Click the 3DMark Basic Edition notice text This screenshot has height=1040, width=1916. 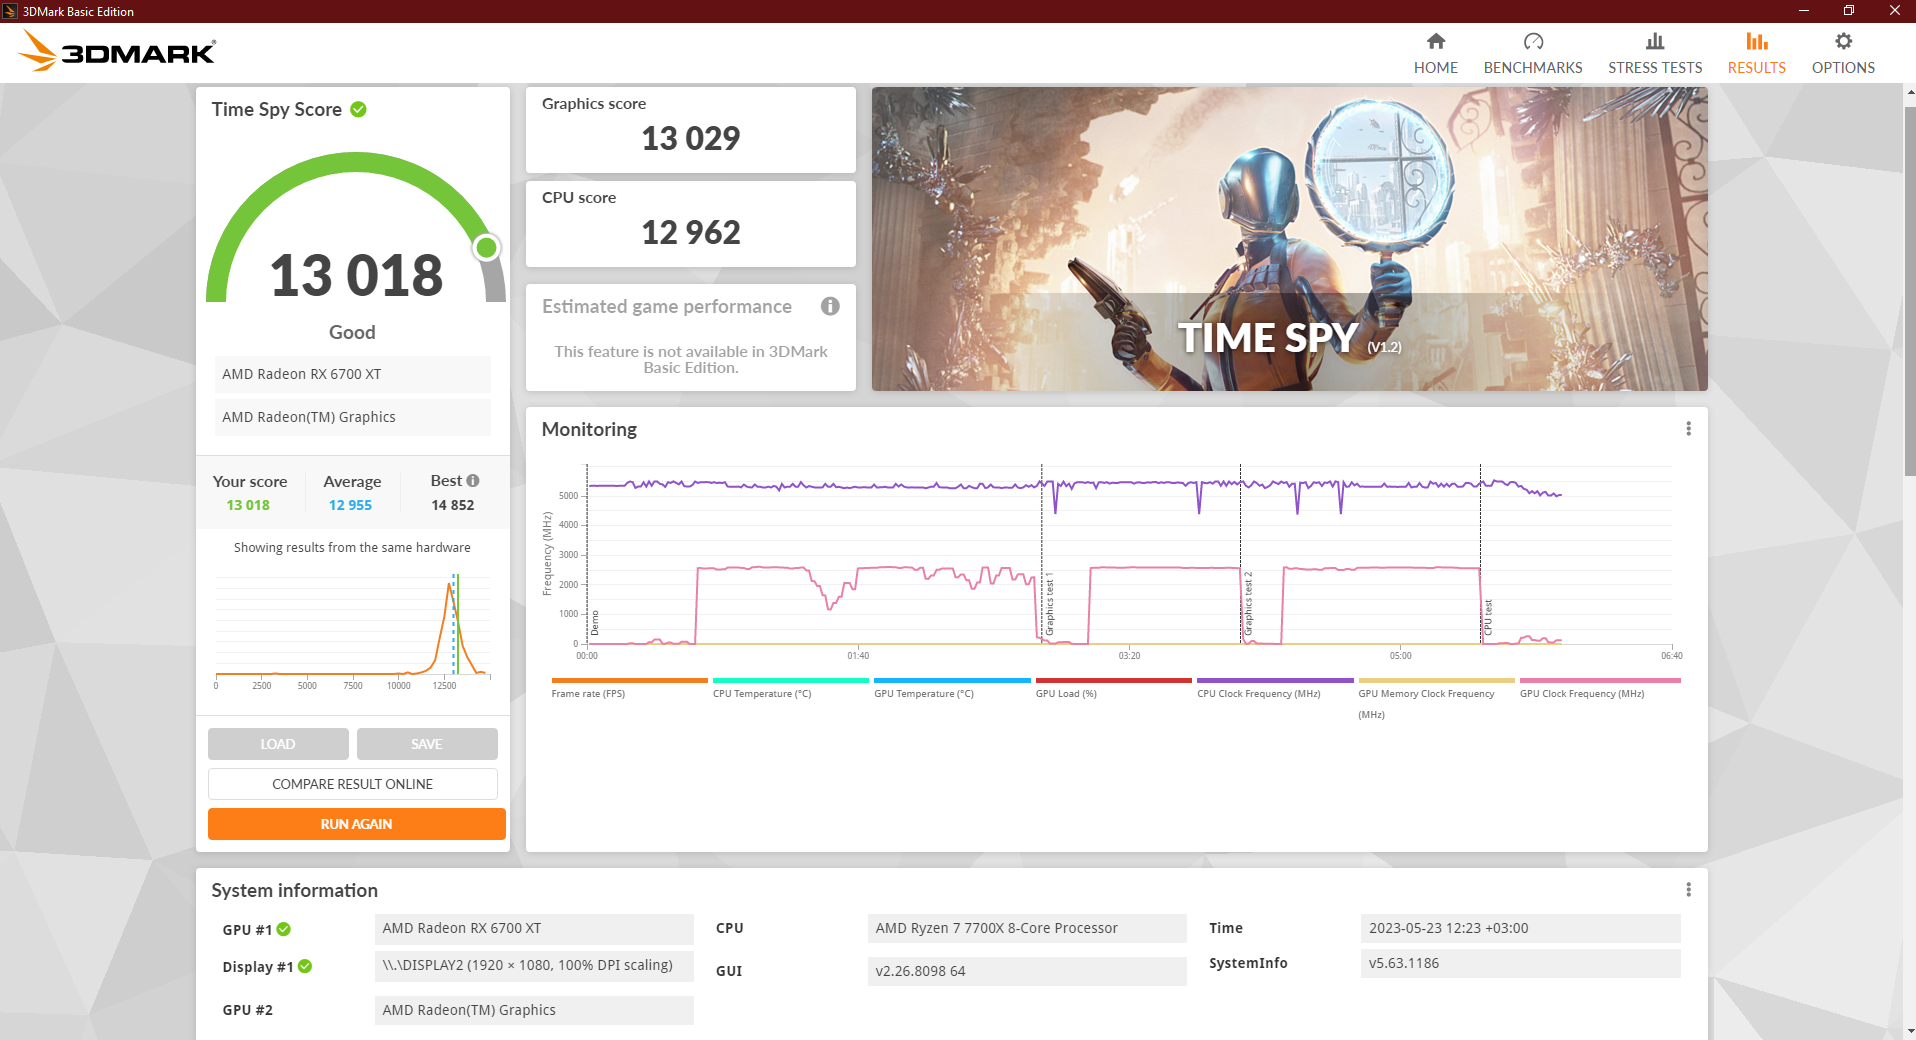[691, 359]
